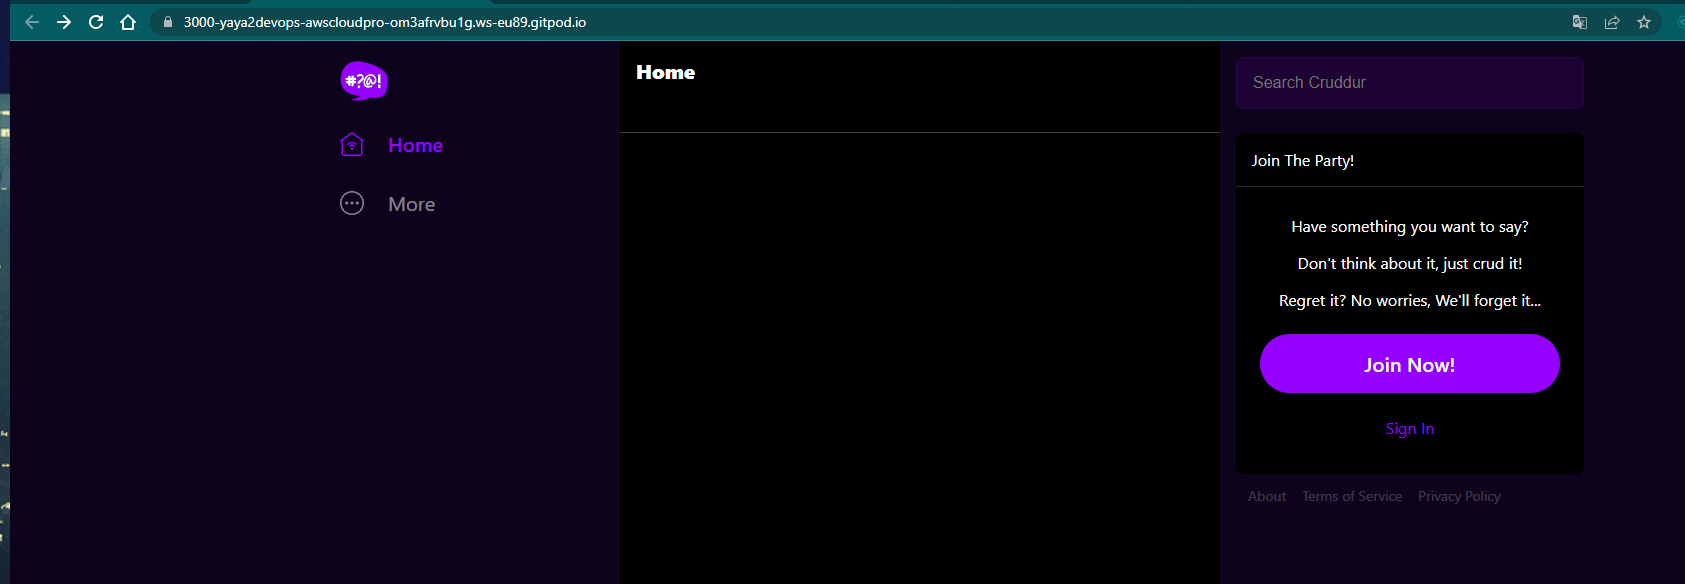Open the More navigation item
The height and width of the screenshot is (584, 1685).
click(x=411, y=204)
